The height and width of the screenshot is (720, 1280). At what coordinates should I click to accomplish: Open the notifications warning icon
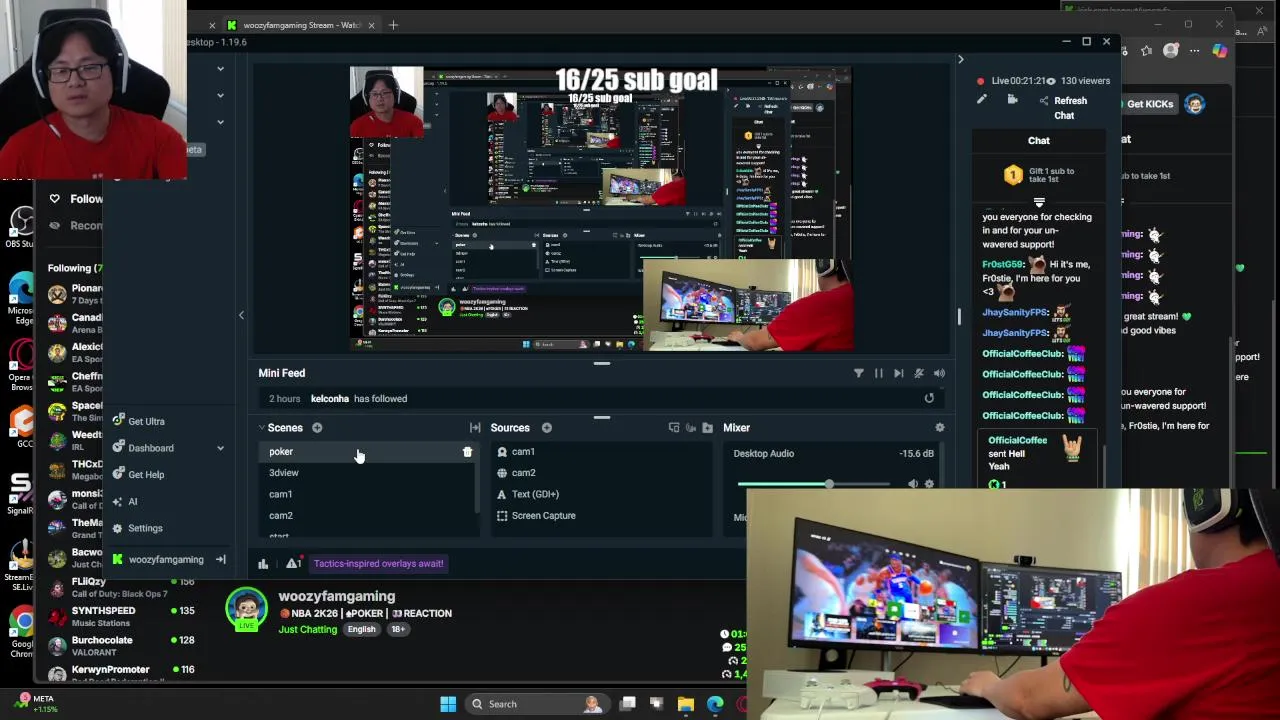coord(293,564)
